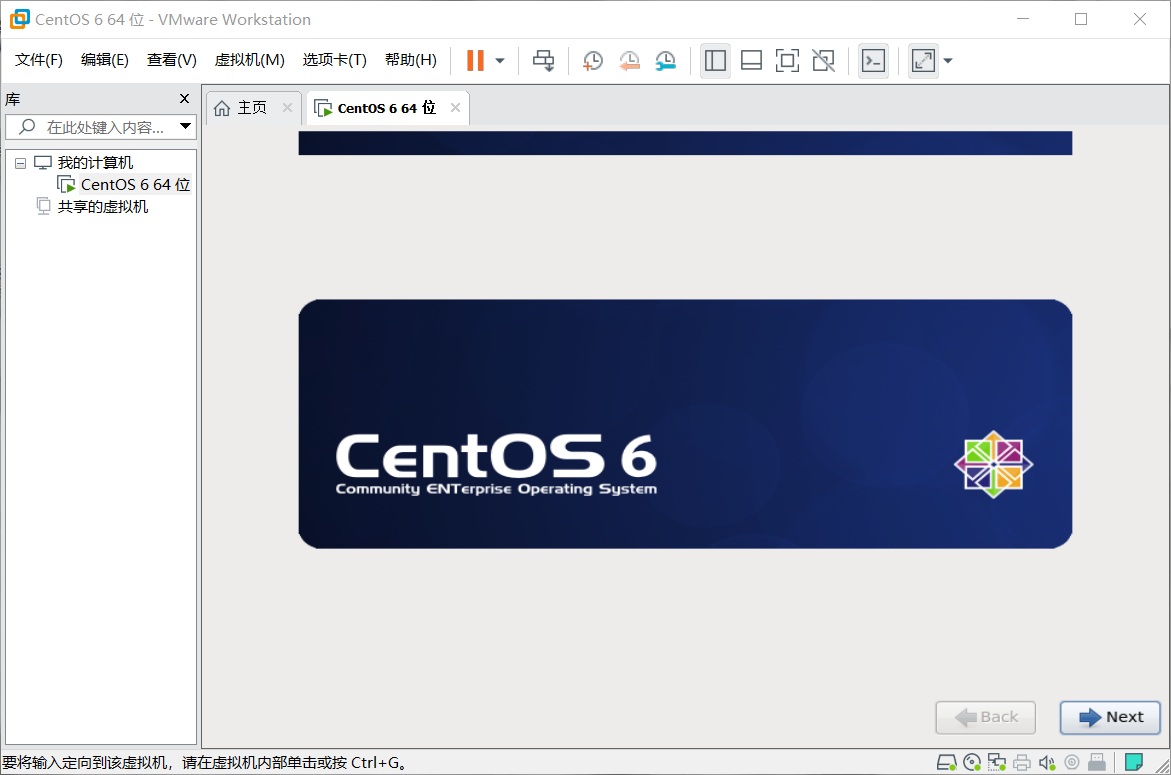1171x775 pixels.
Task: Open the 选项卡(T) menu
Action: tap(335, 60)
